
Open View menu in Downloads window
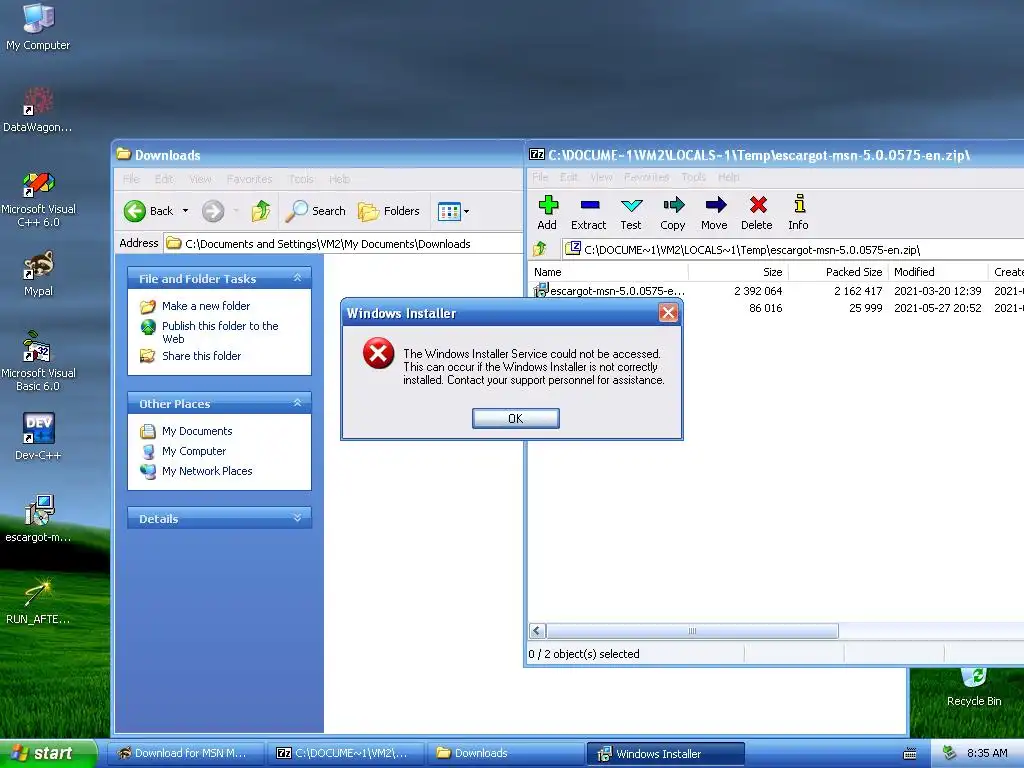coord(200,179)
